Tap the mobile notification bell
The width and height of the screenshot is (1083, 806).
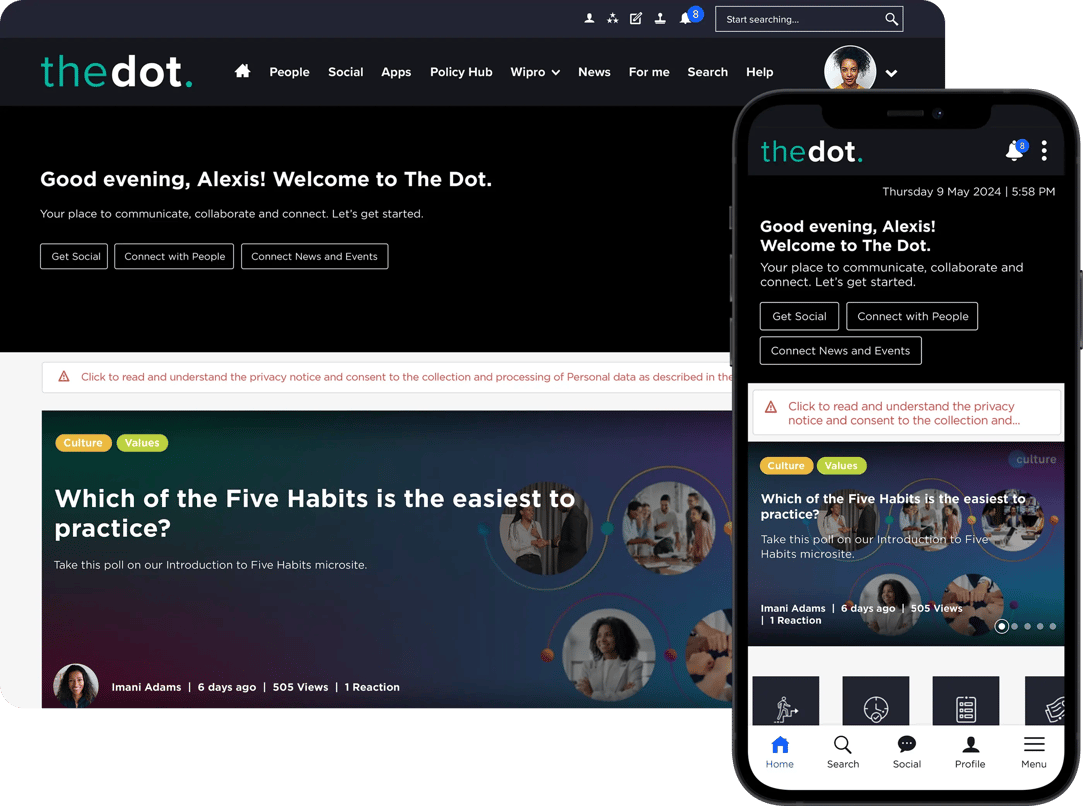click(1015, 151)
